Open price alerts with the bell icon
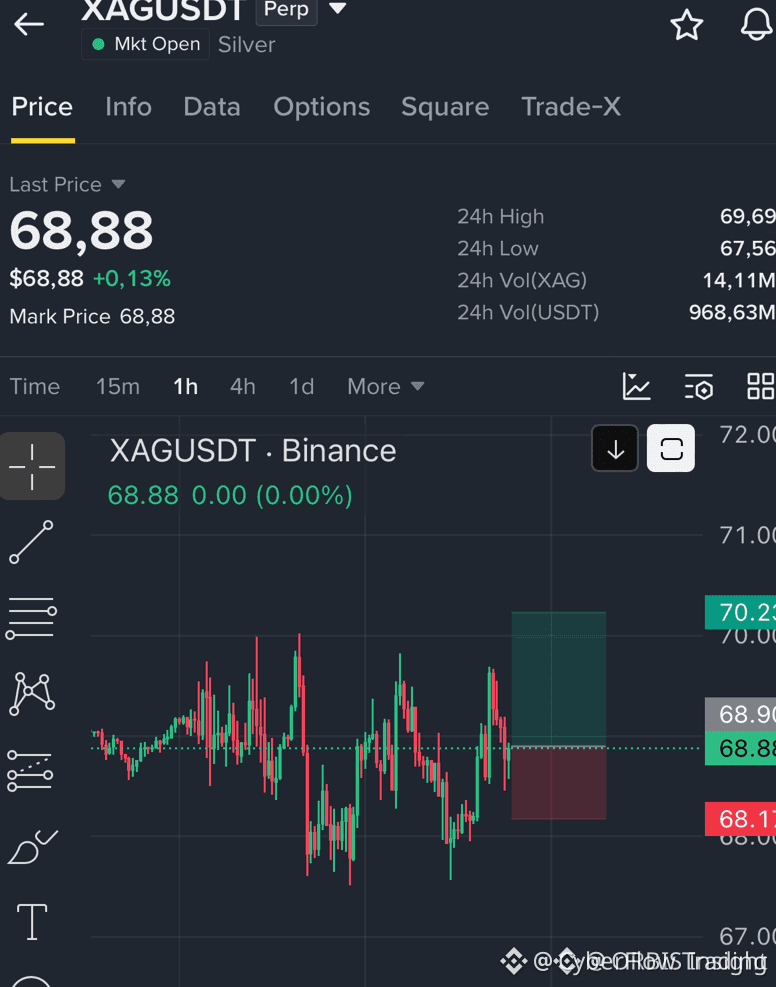 tap(756, 25)
